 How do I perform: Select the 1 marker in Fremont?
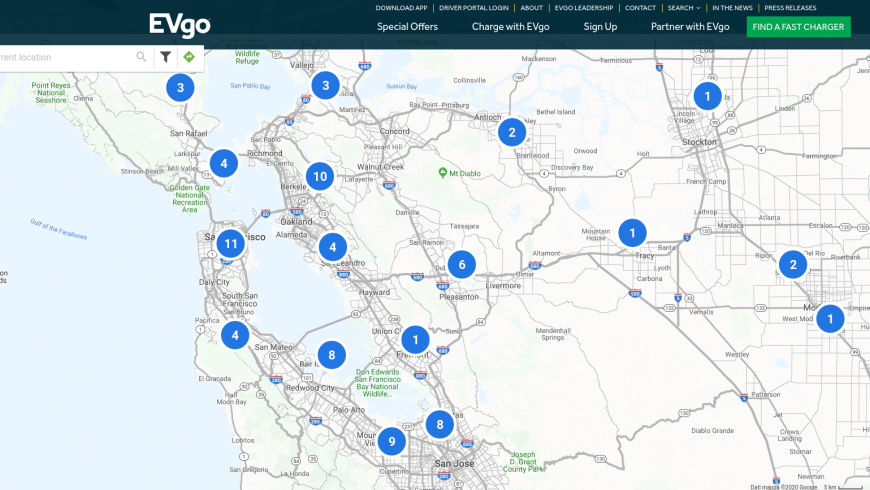click(x=416, y=340)
